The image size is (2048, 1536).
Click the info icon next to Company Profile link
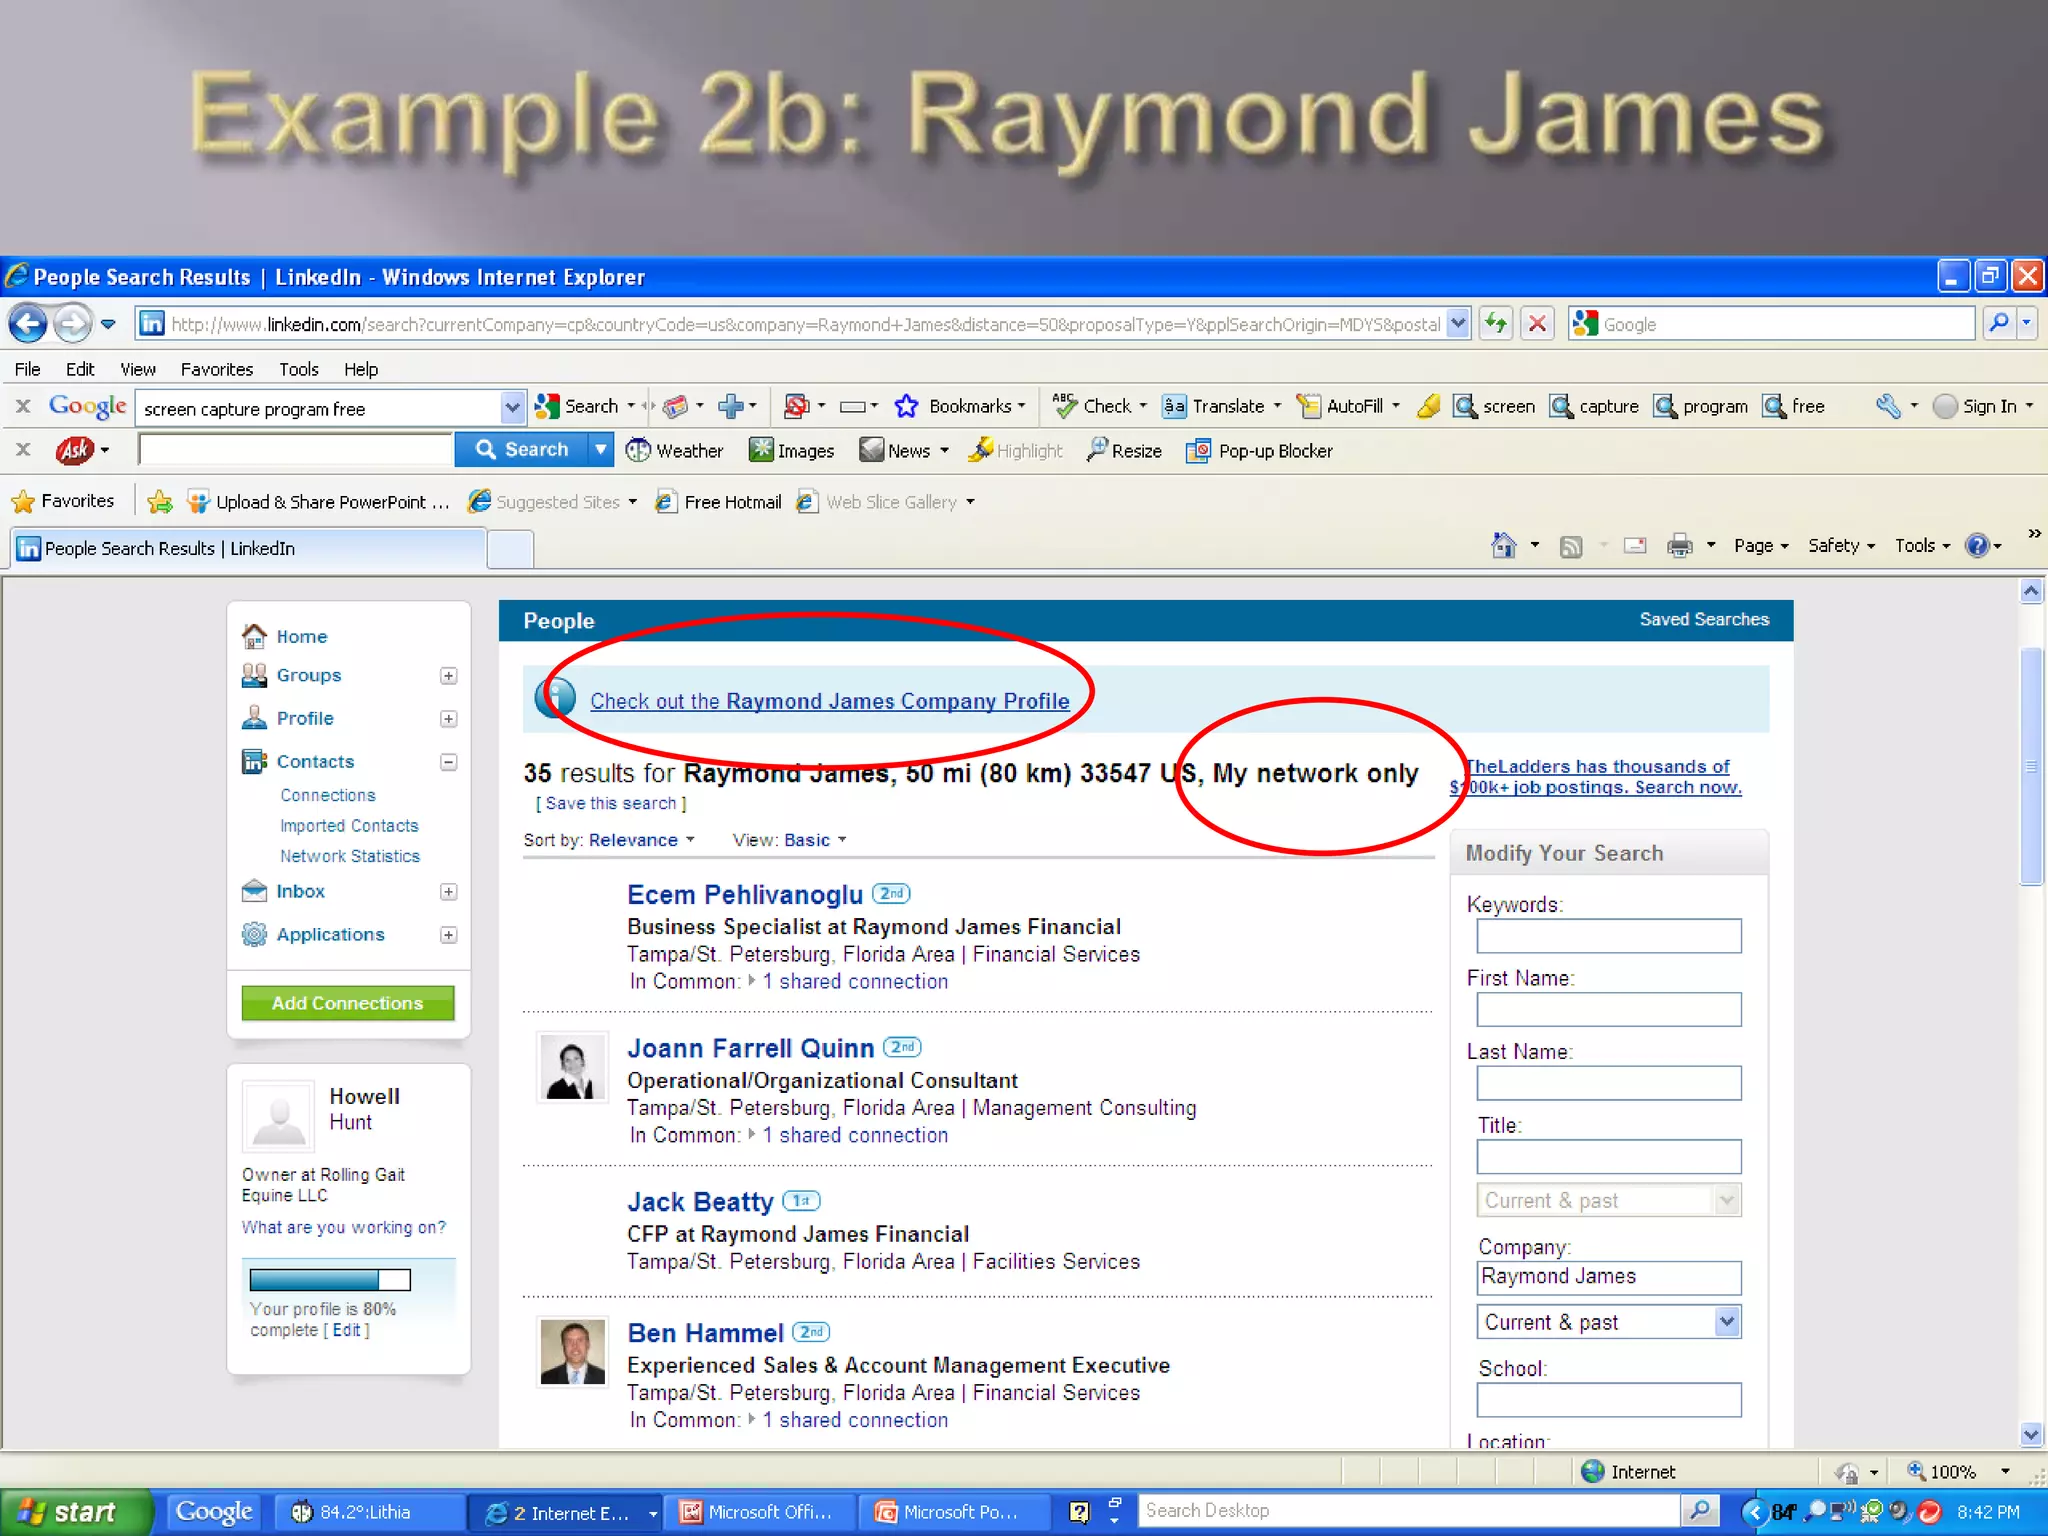coord(554,698)
